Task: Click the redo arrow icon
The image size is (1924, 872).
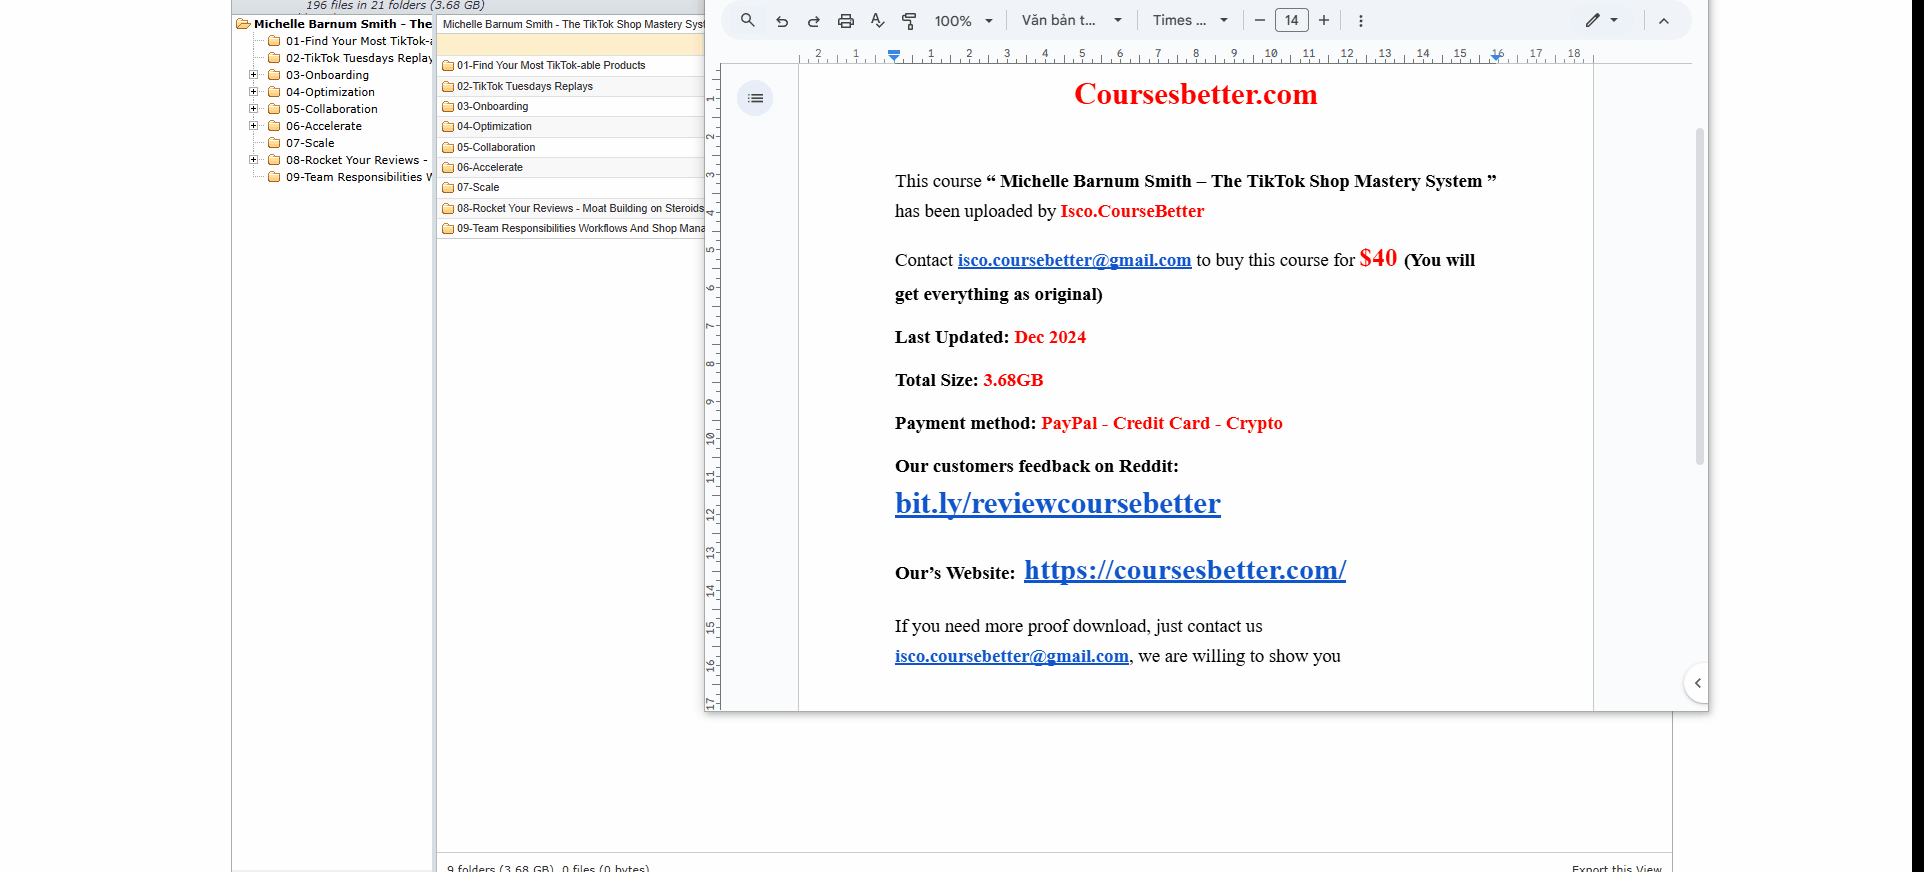Action: pos(814,21)
